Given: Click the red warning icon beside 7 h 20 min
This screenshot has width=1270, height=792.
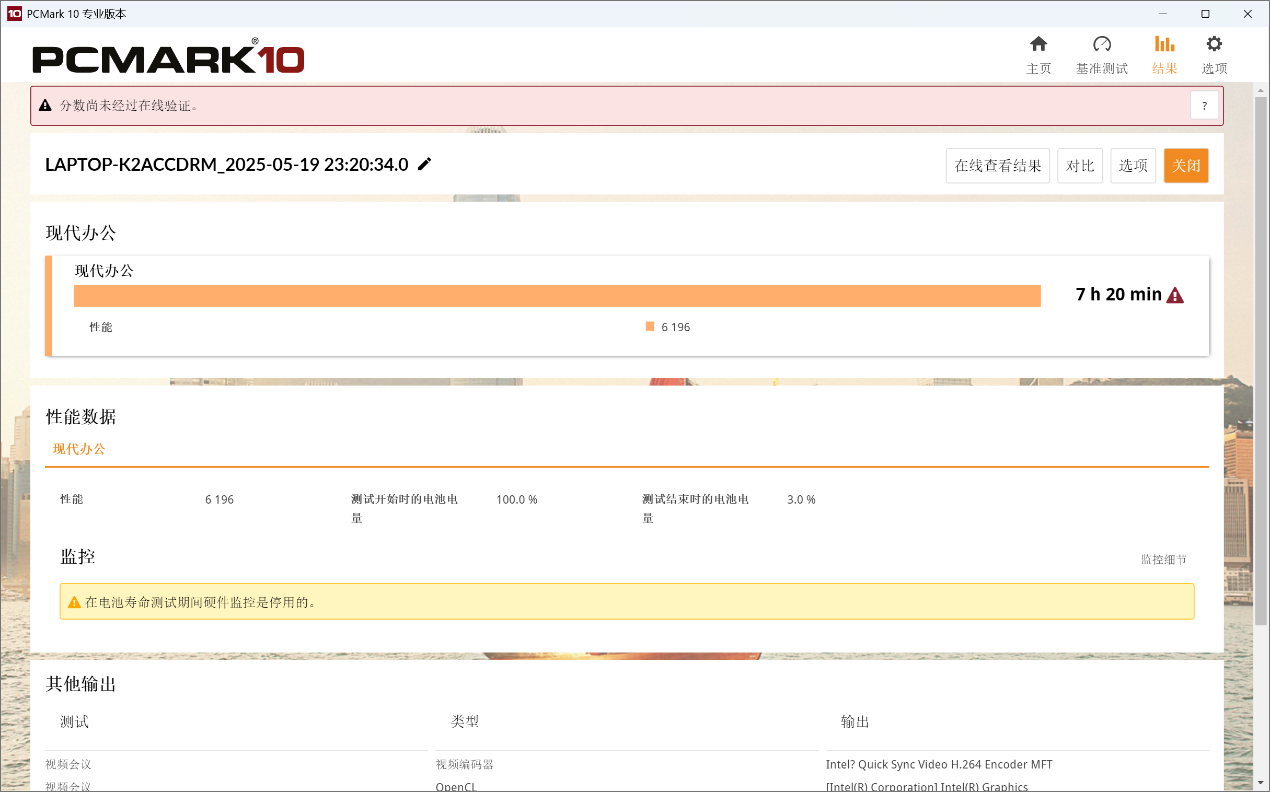Looking at the screenshot, I should 1175,295.
